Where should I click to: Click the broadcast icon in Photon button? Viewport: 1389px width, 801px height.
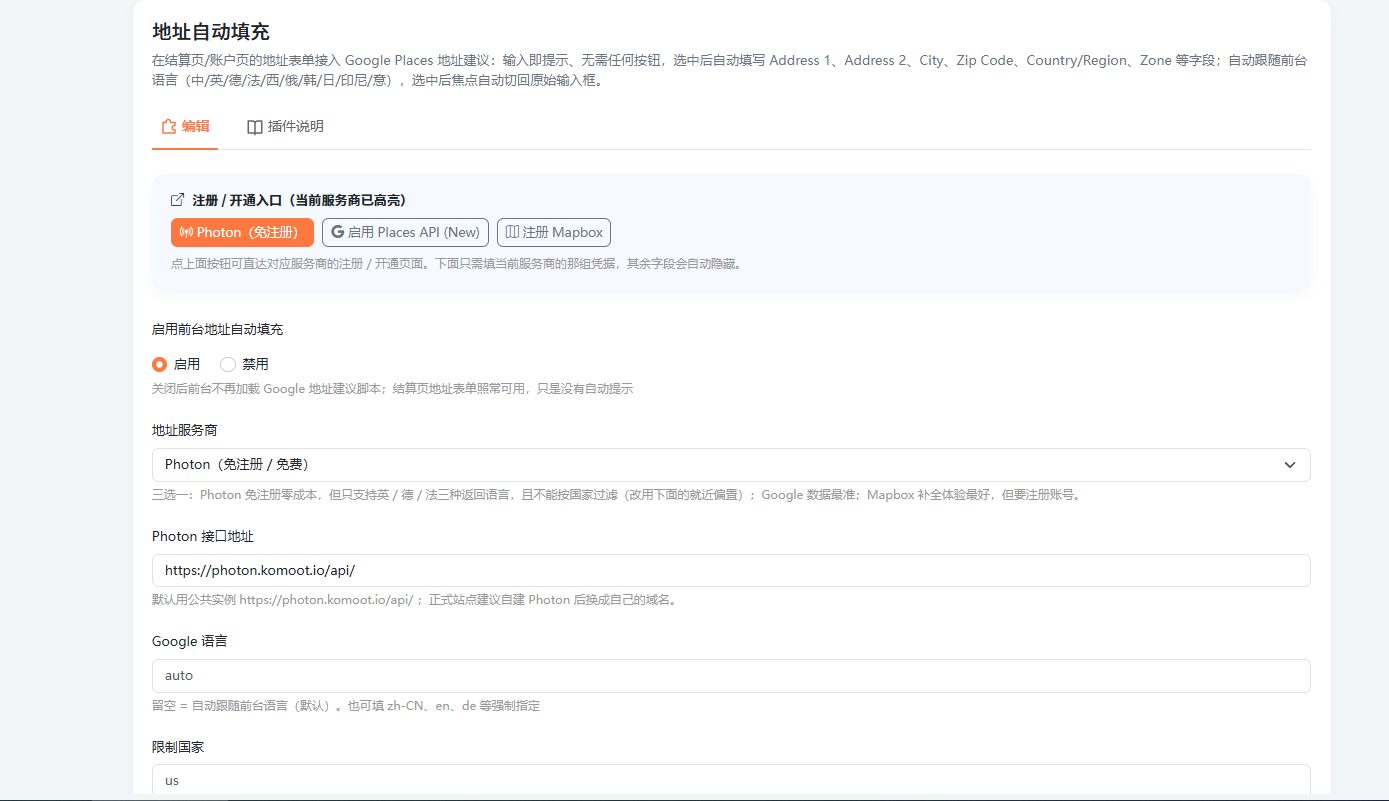[x=186, y=233]
